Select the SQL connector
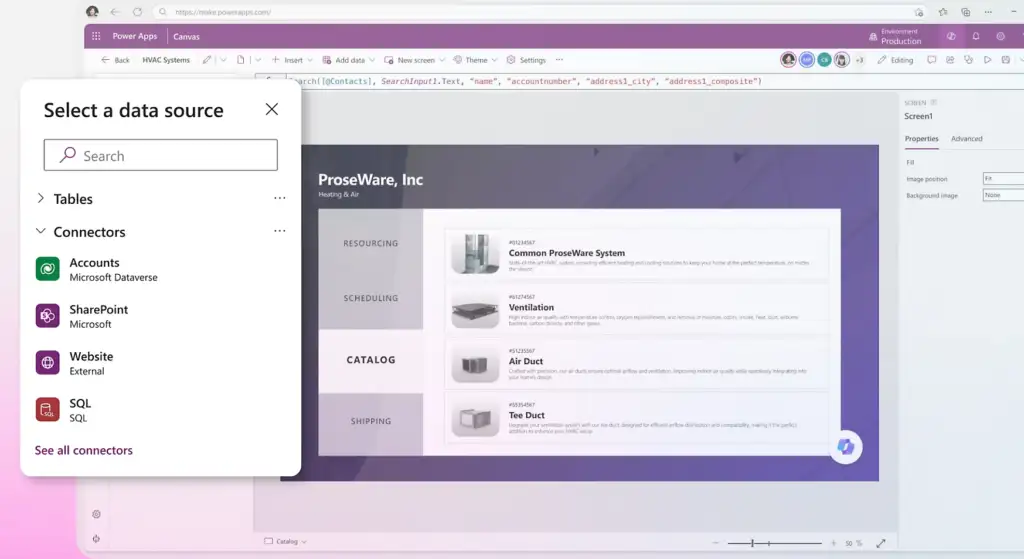 (63, 410)
